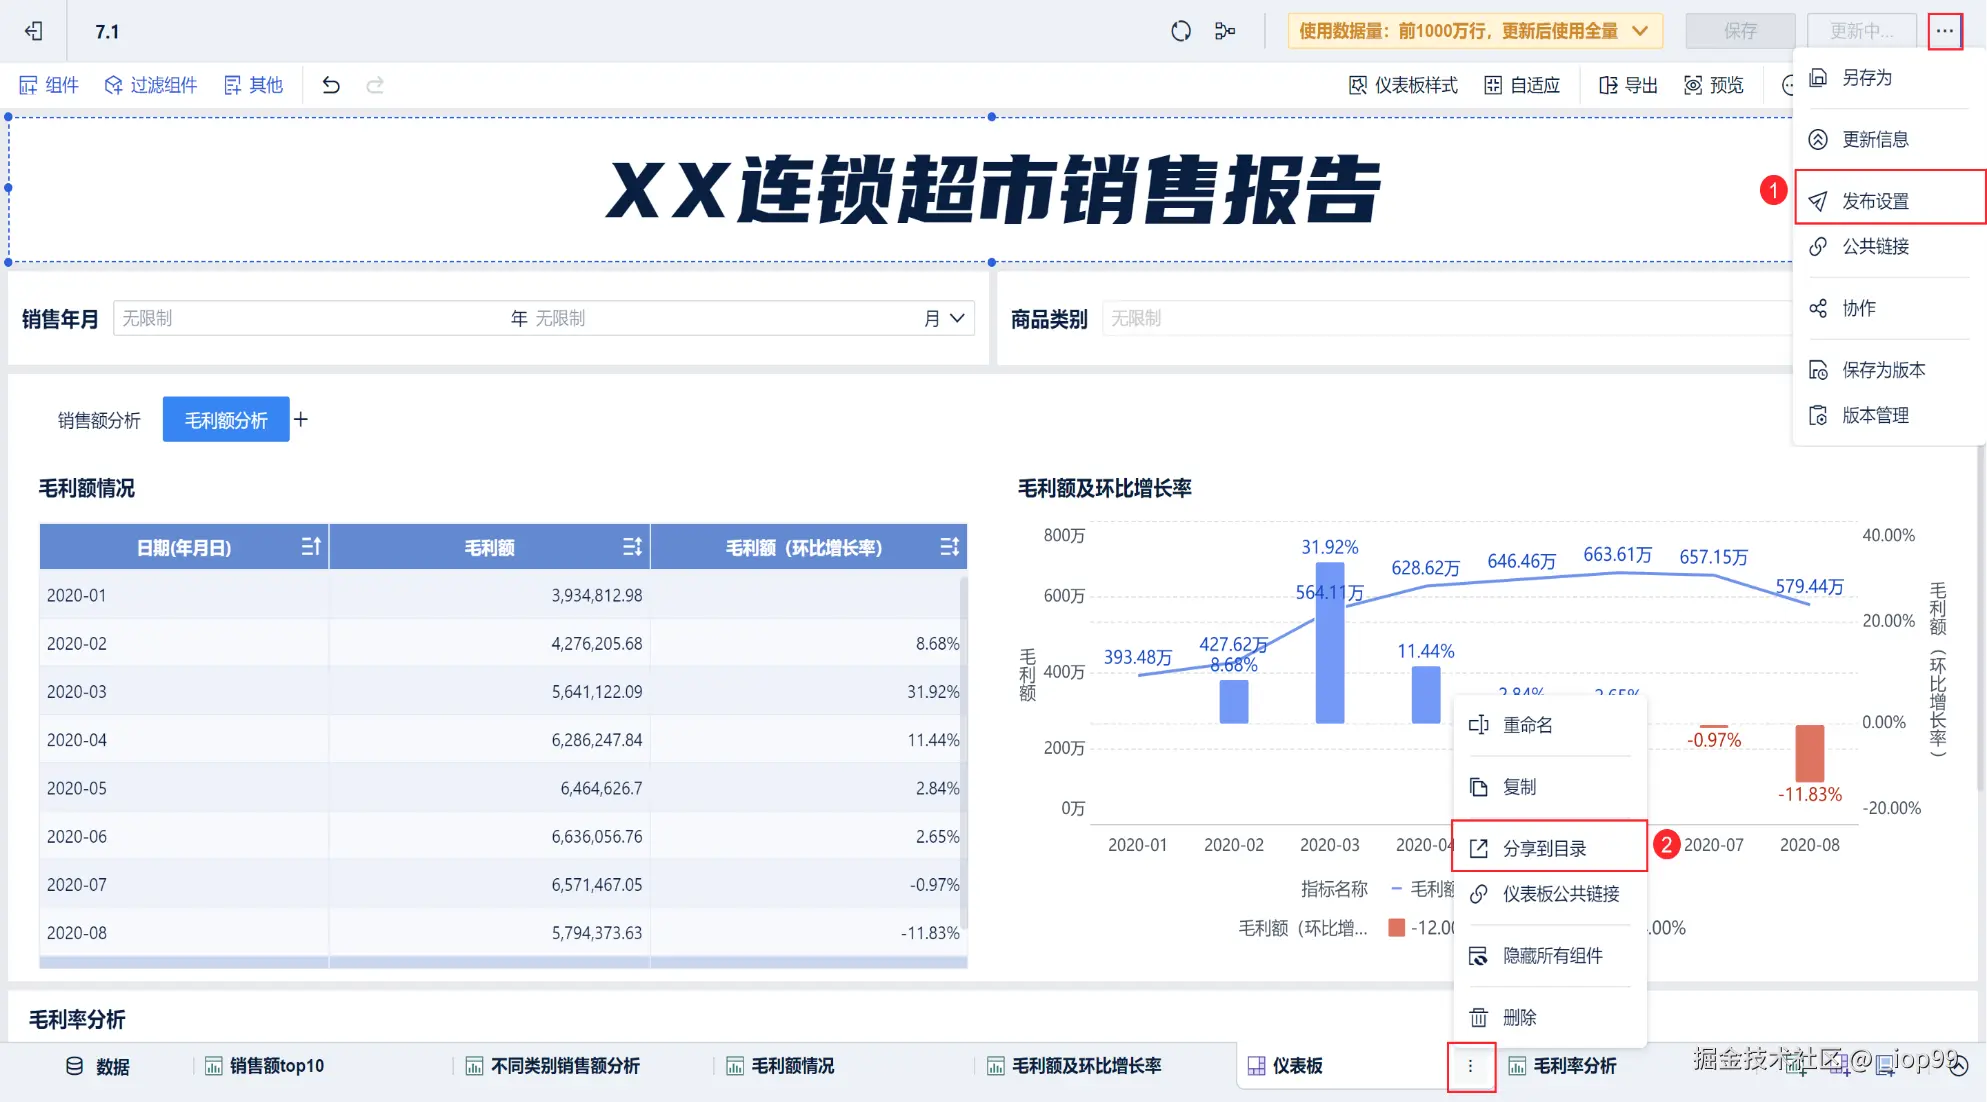Click the undo arrow icon

[x=331, y=85]
